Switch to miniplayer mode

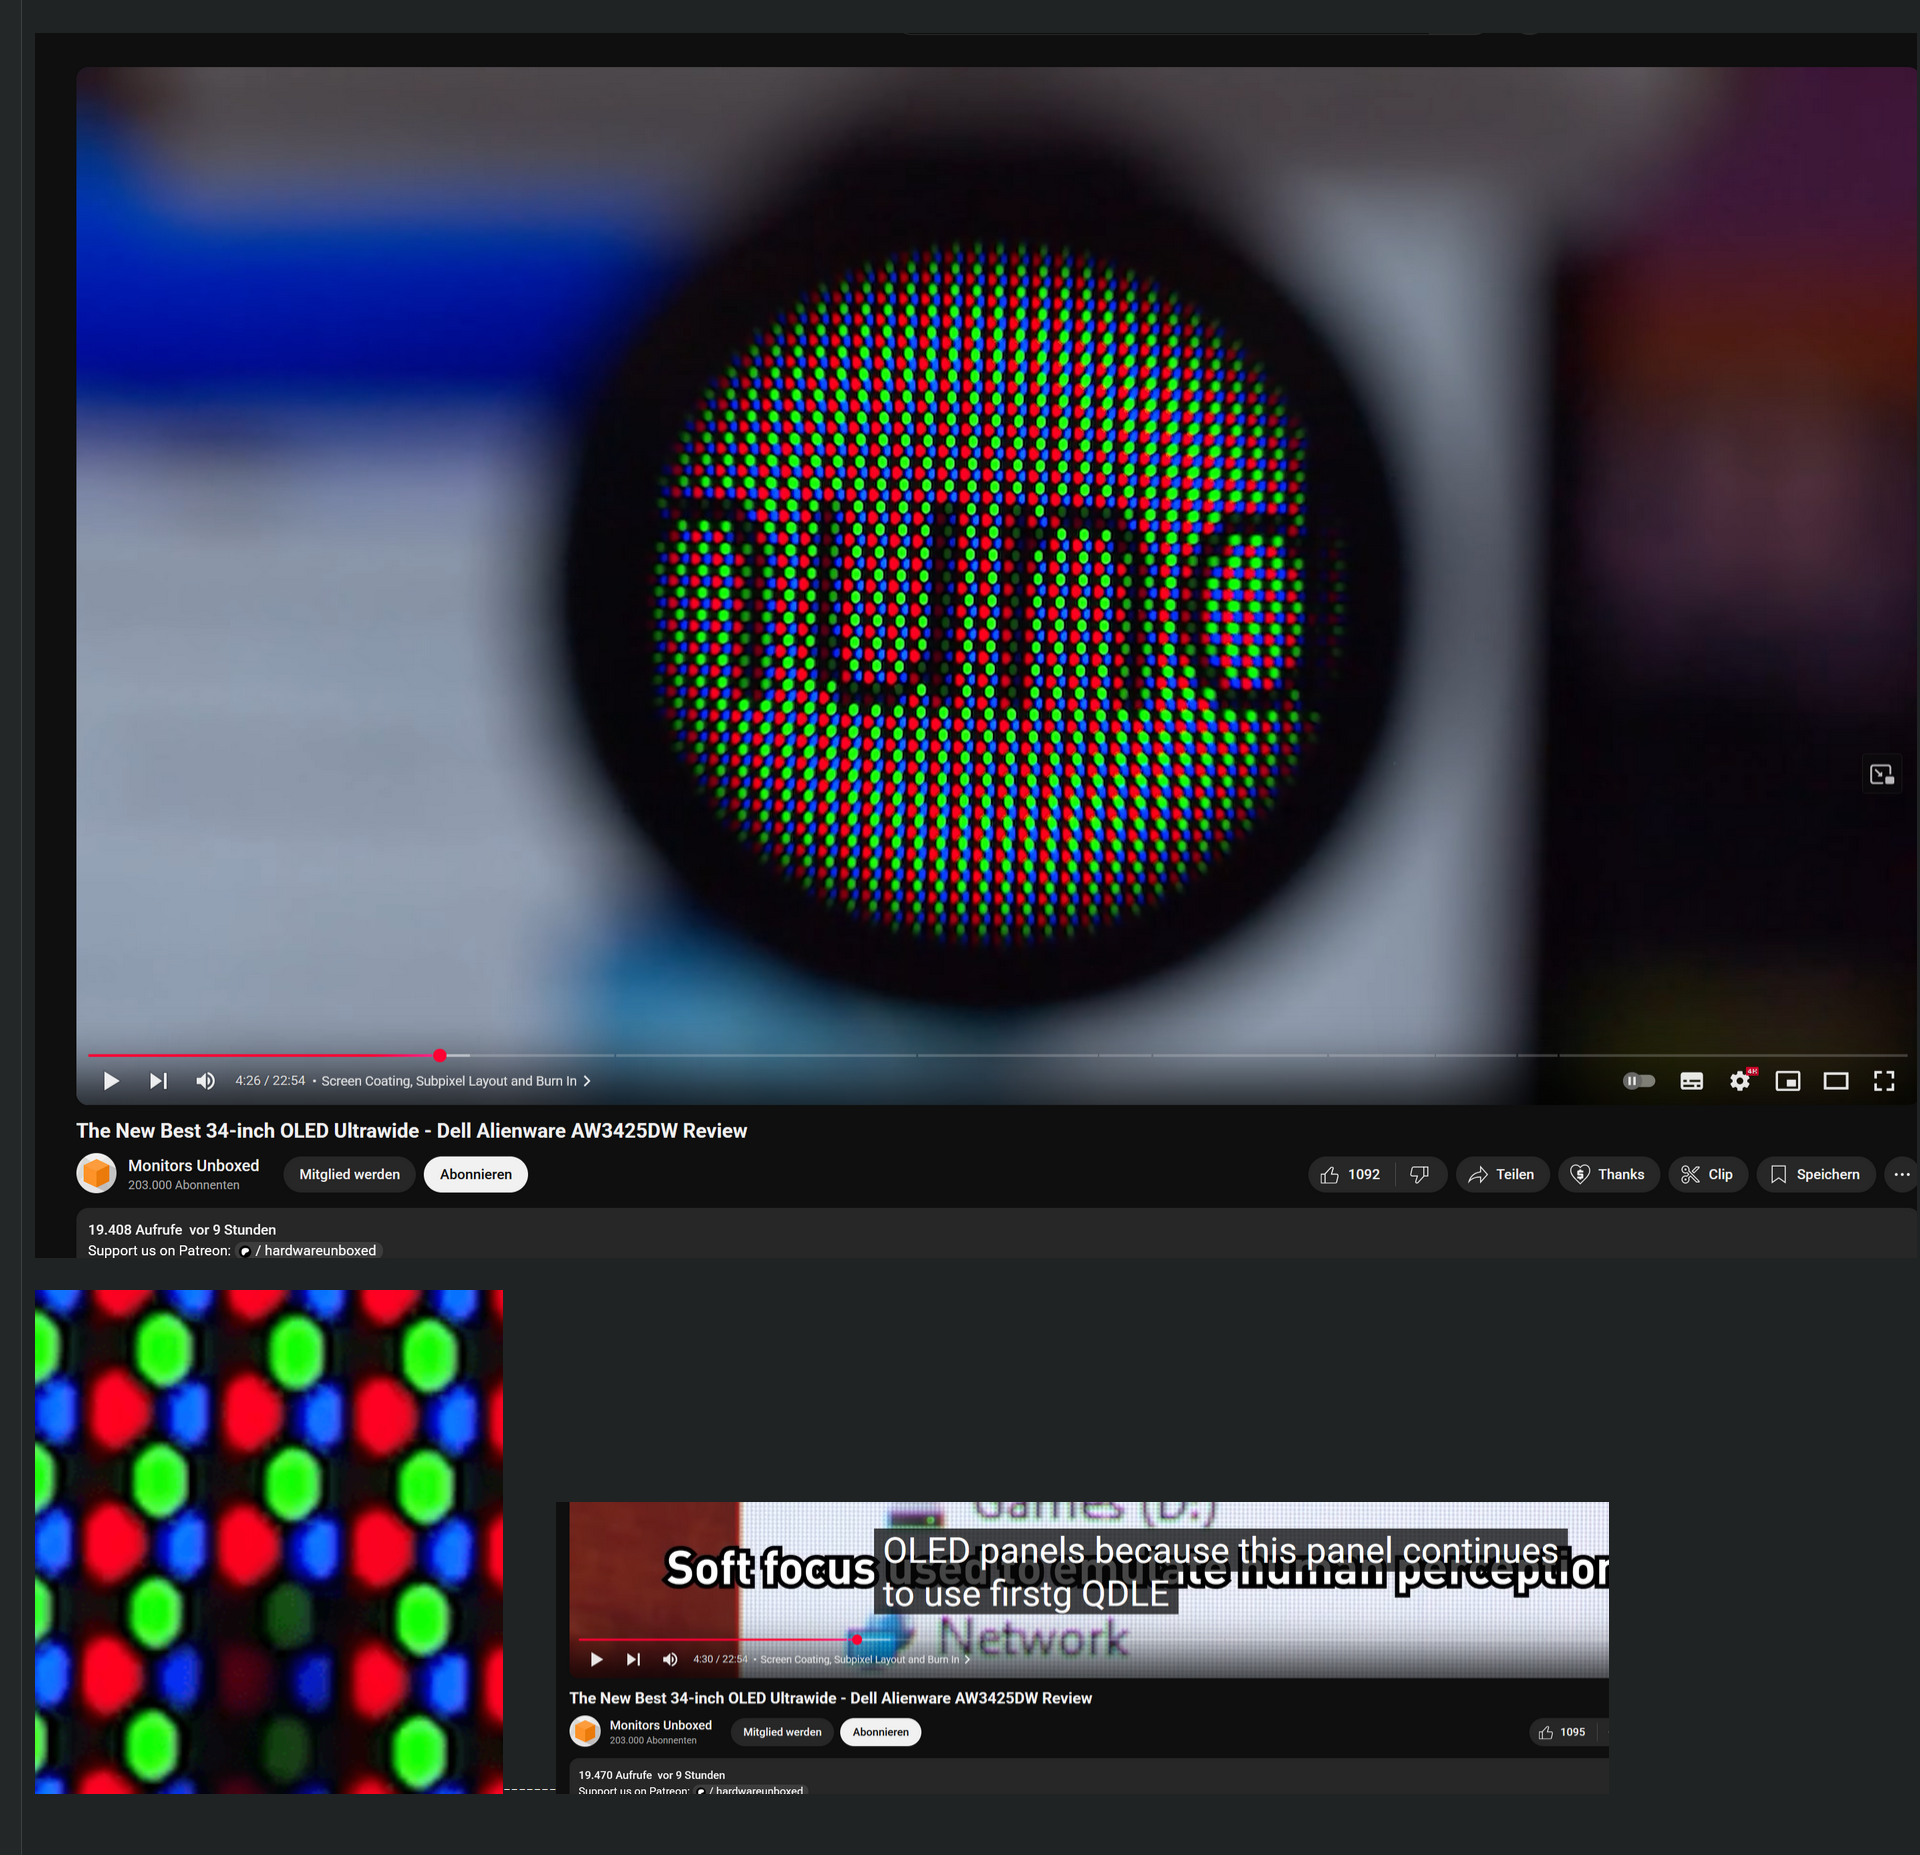[1788, 1081]
